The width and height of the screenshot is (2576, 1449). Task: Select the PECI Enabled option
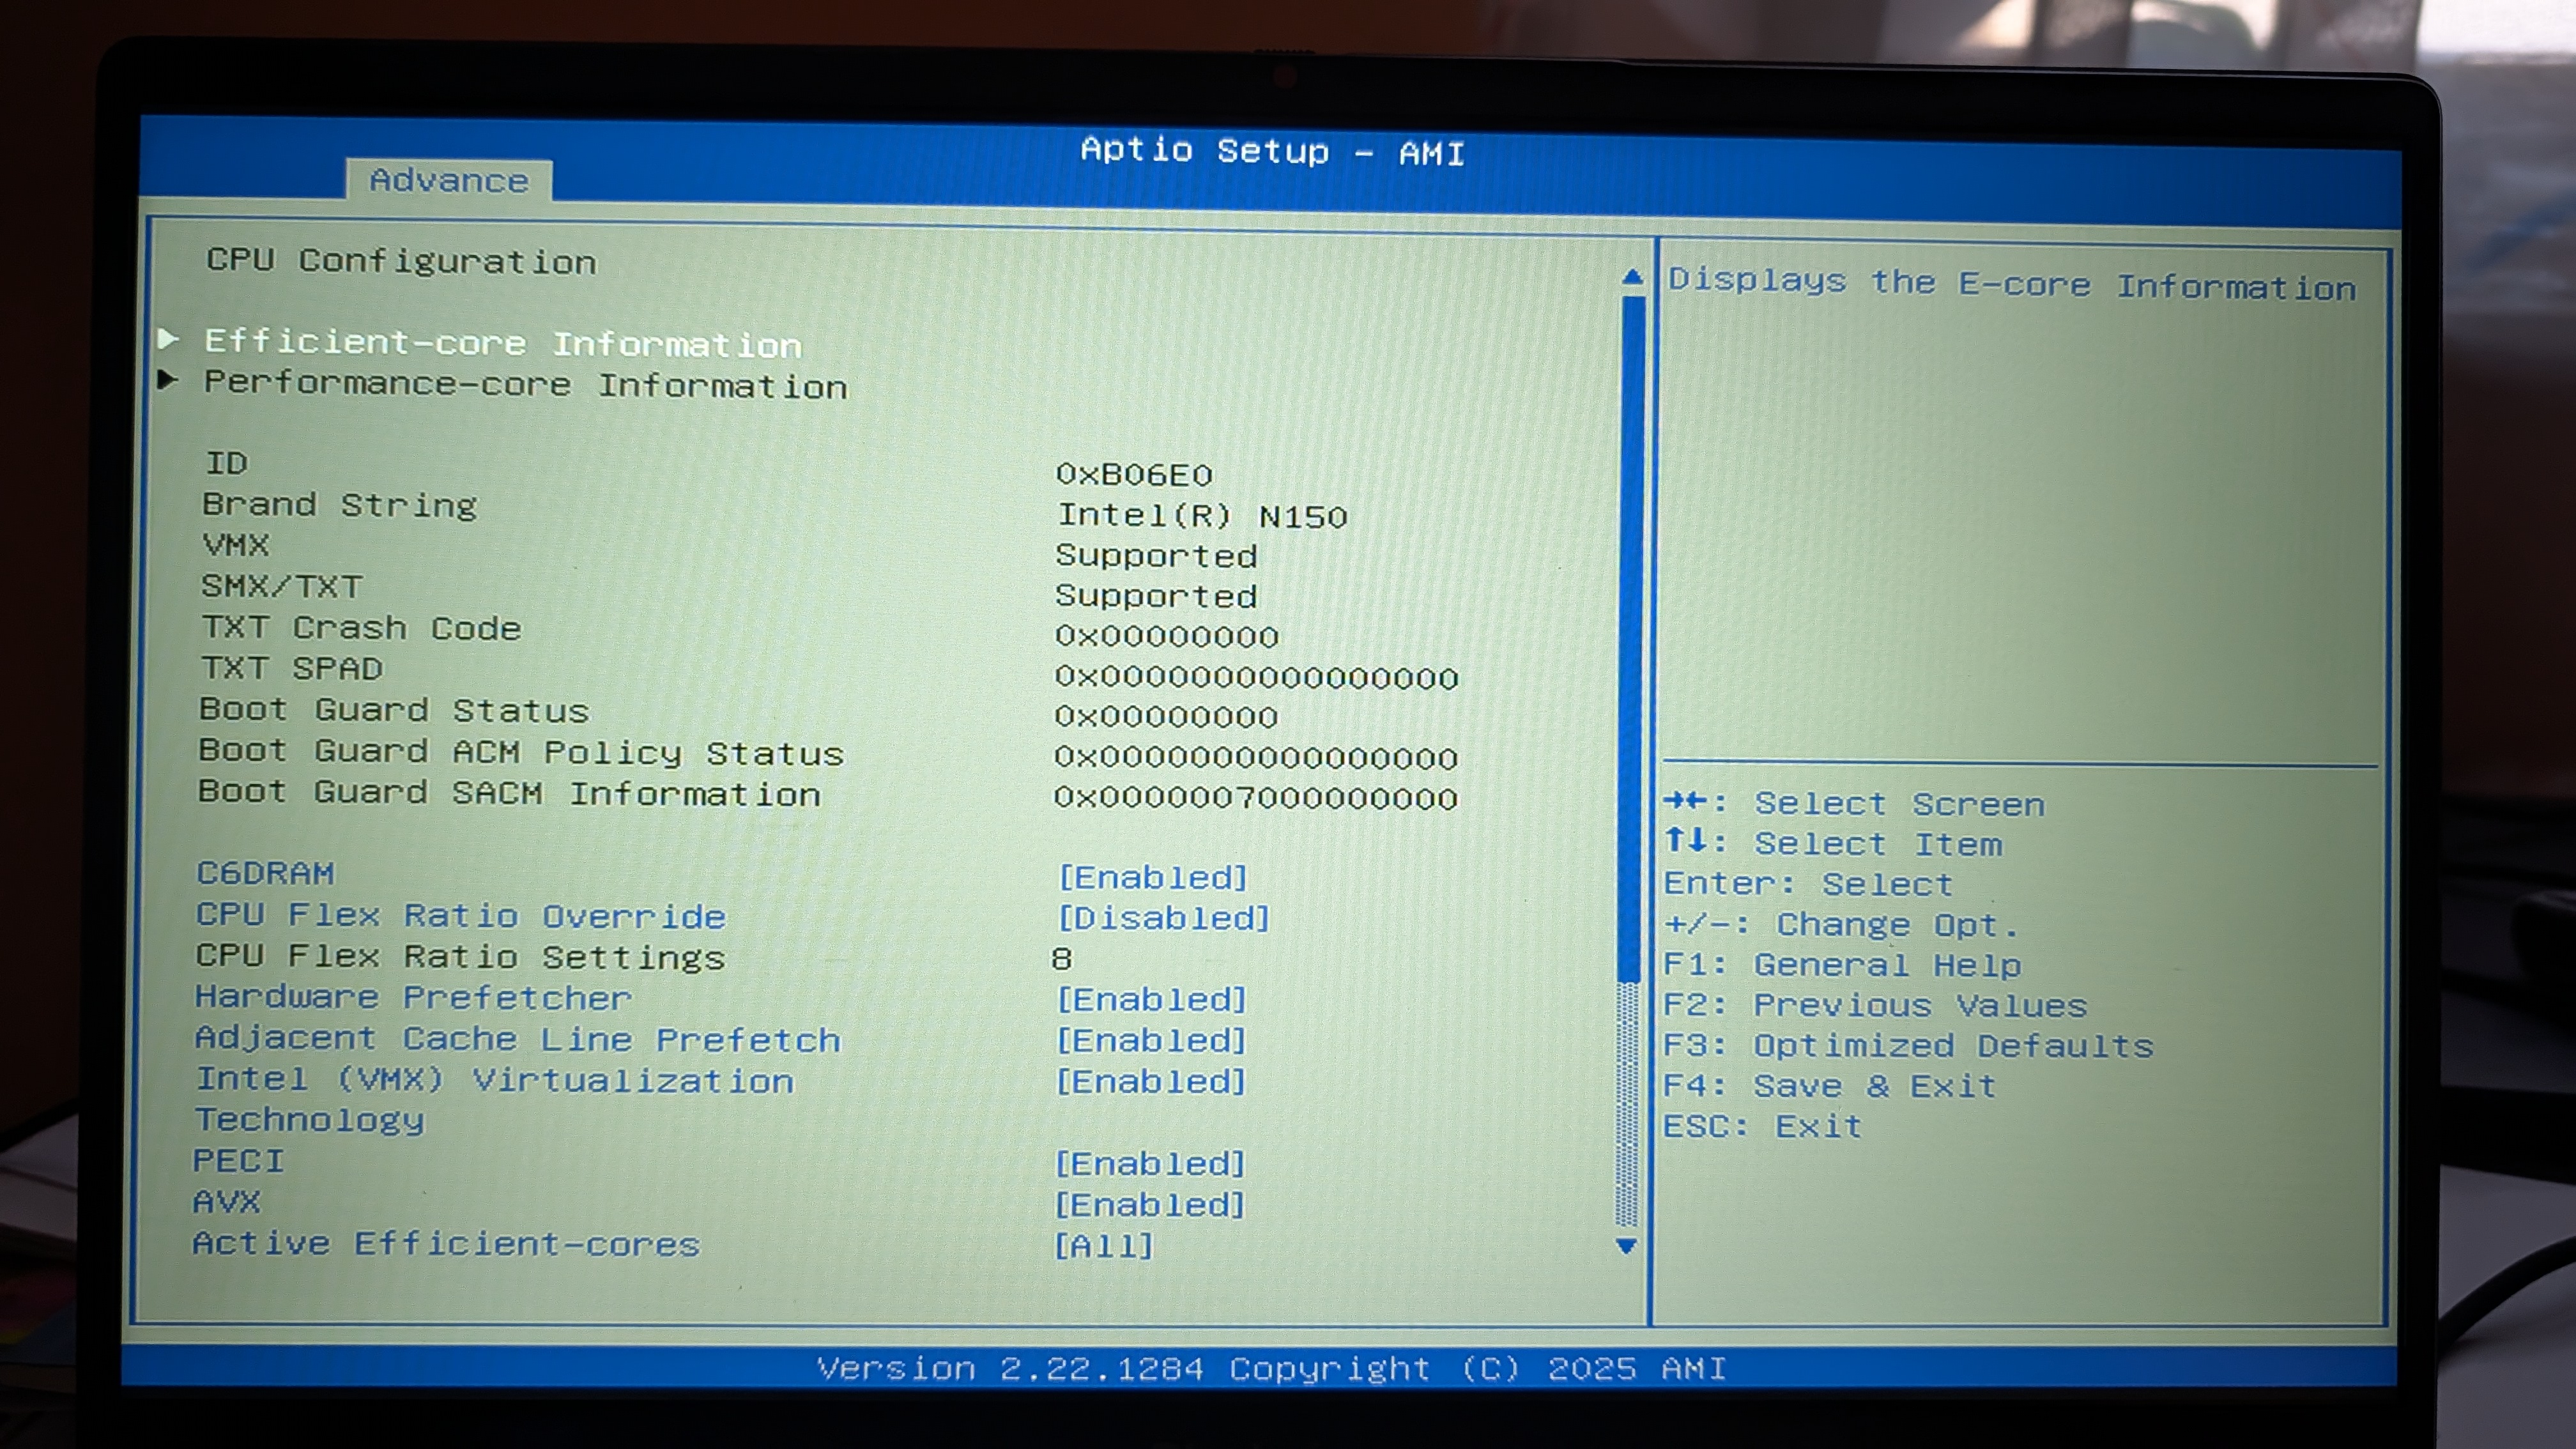[1150, 1164]
